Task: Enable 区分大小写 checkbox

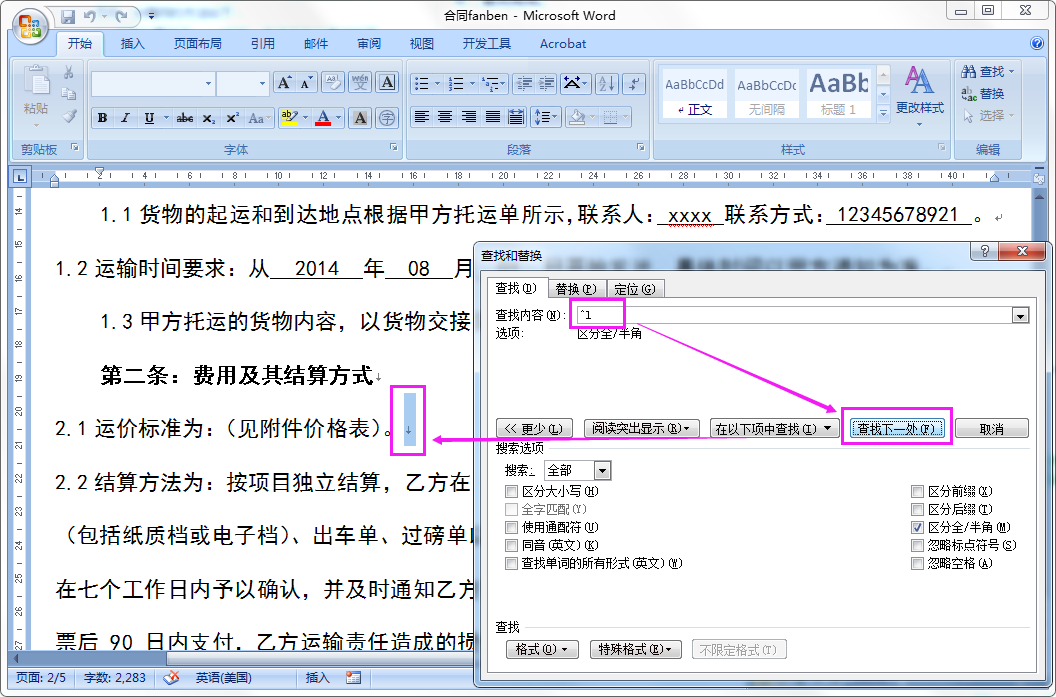Action: (x=511, y=492)
